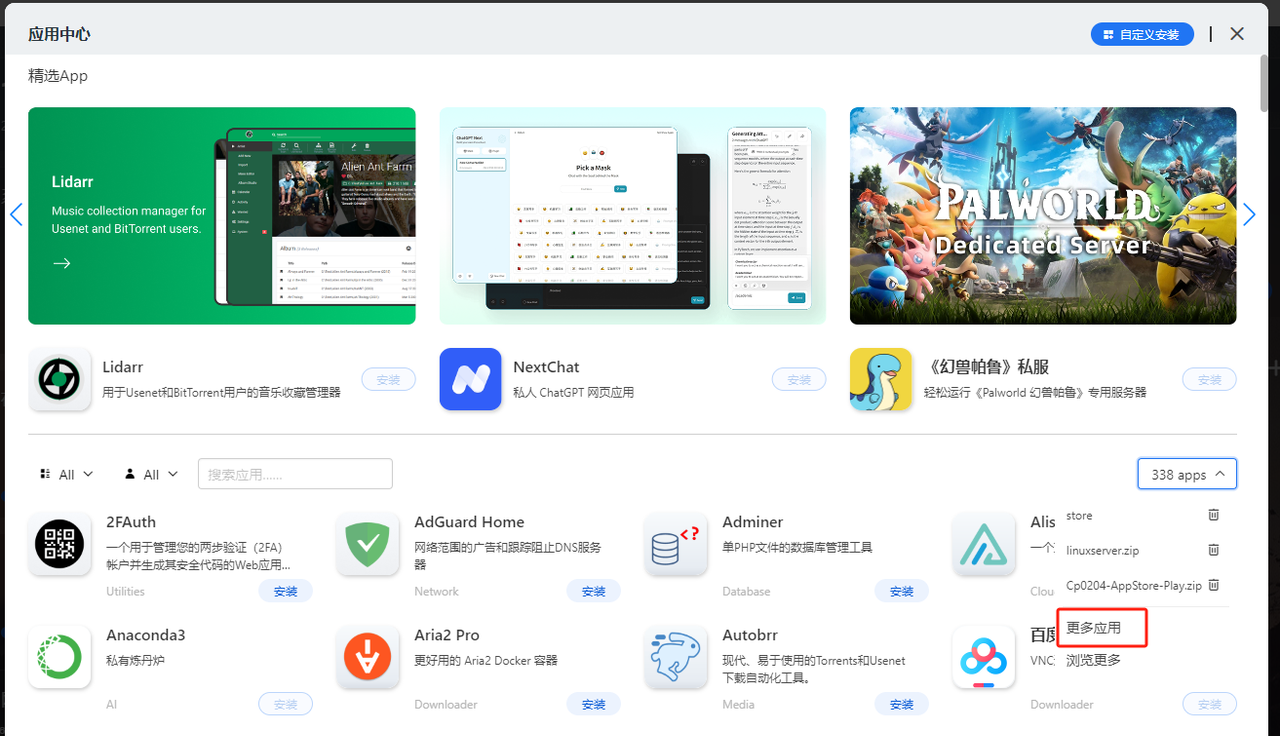Open the category filter dropdown with grid icon
The width and height of the screenshot is (1280, 736).
click(x=67, y=474)
